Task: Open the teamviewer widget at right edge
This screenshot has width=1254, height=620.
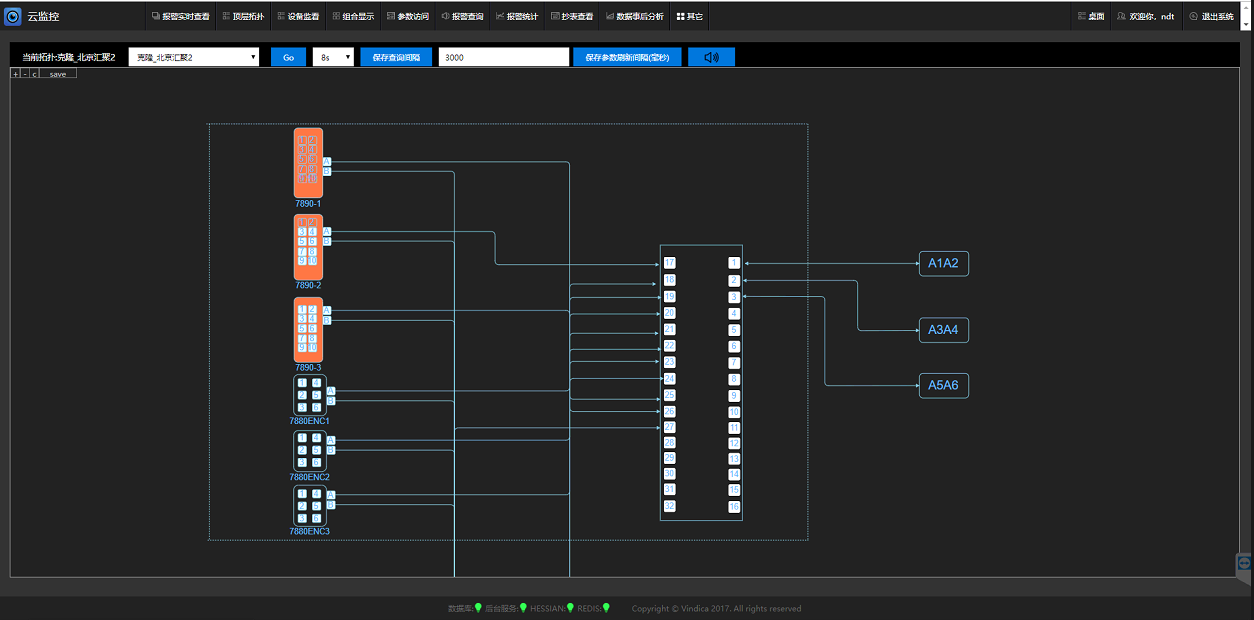Action: pyautogui.click(x=1245, y=565)
